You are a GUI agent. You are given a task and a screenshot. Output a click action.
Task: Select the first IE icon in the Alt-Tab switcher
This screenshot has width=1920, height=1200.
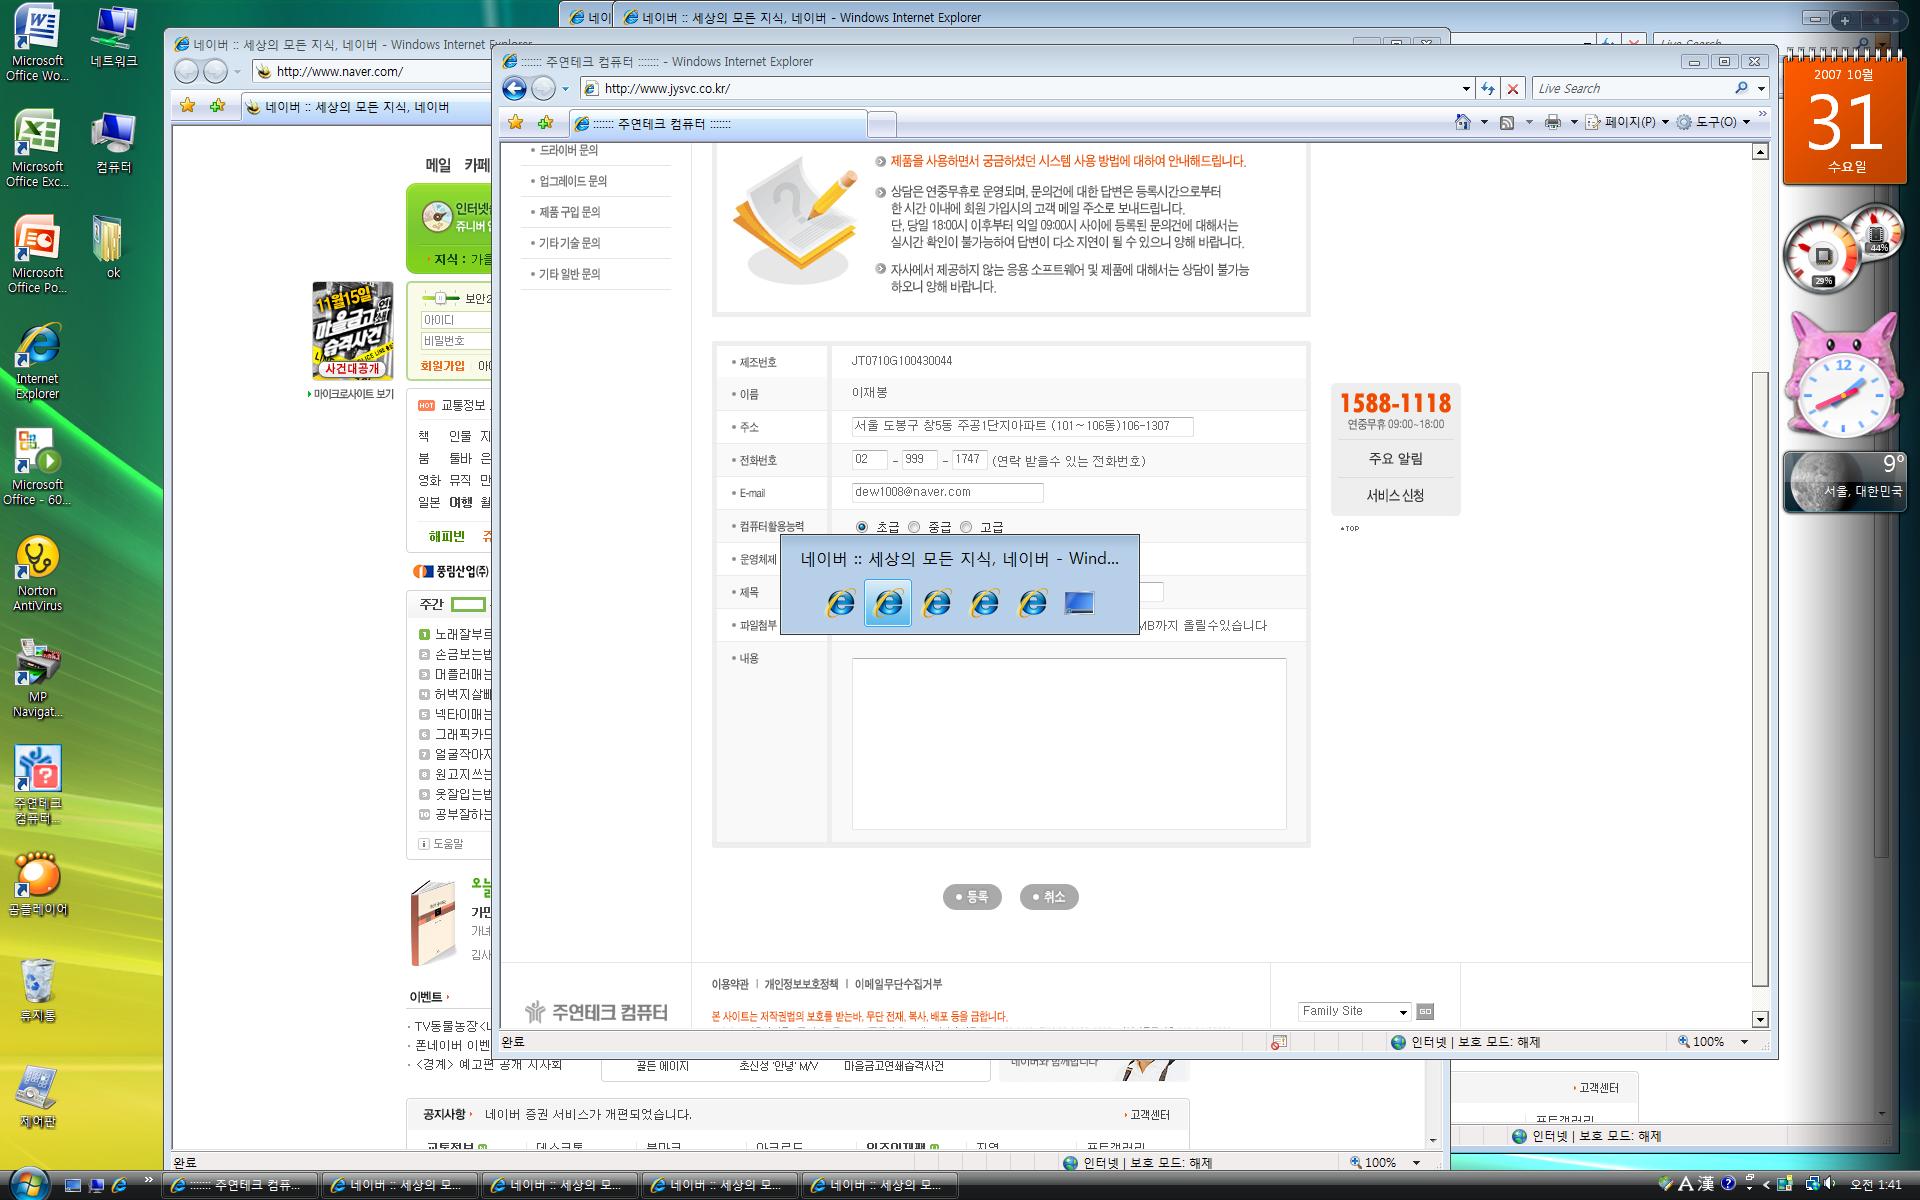(841, 602)
